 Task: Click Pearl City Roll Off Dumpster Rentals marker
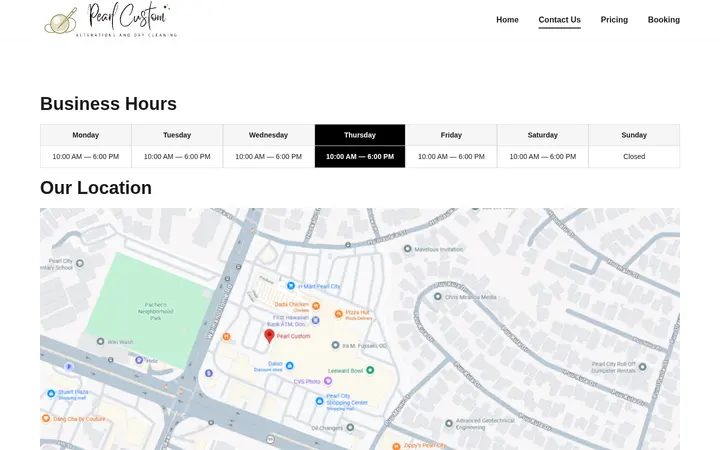642,366
